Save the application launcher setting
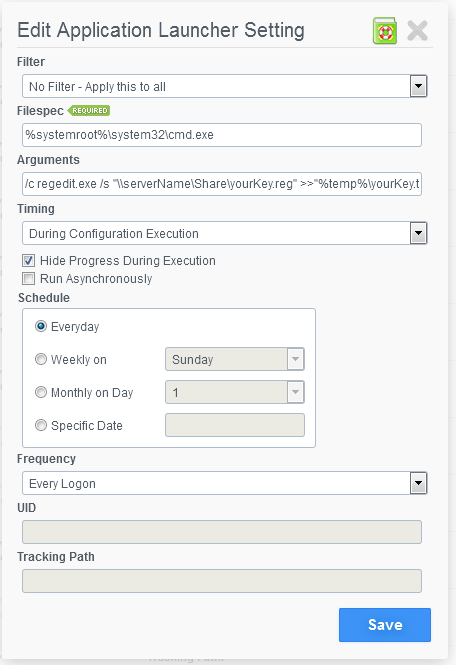Screen dimensions: 456x665 tap(385, 625)
